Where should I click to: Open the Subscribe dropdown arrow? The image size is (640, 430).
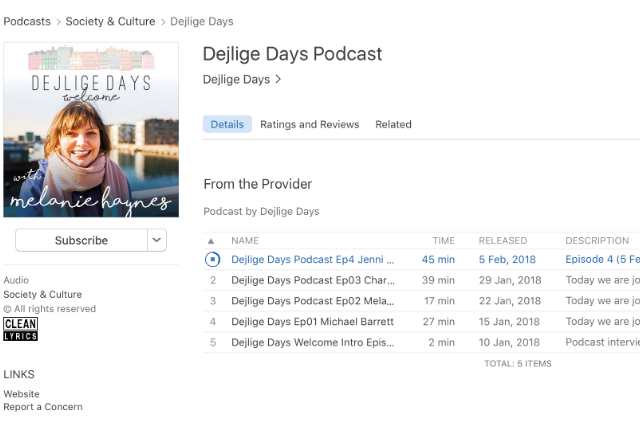[x=157, y=240]
